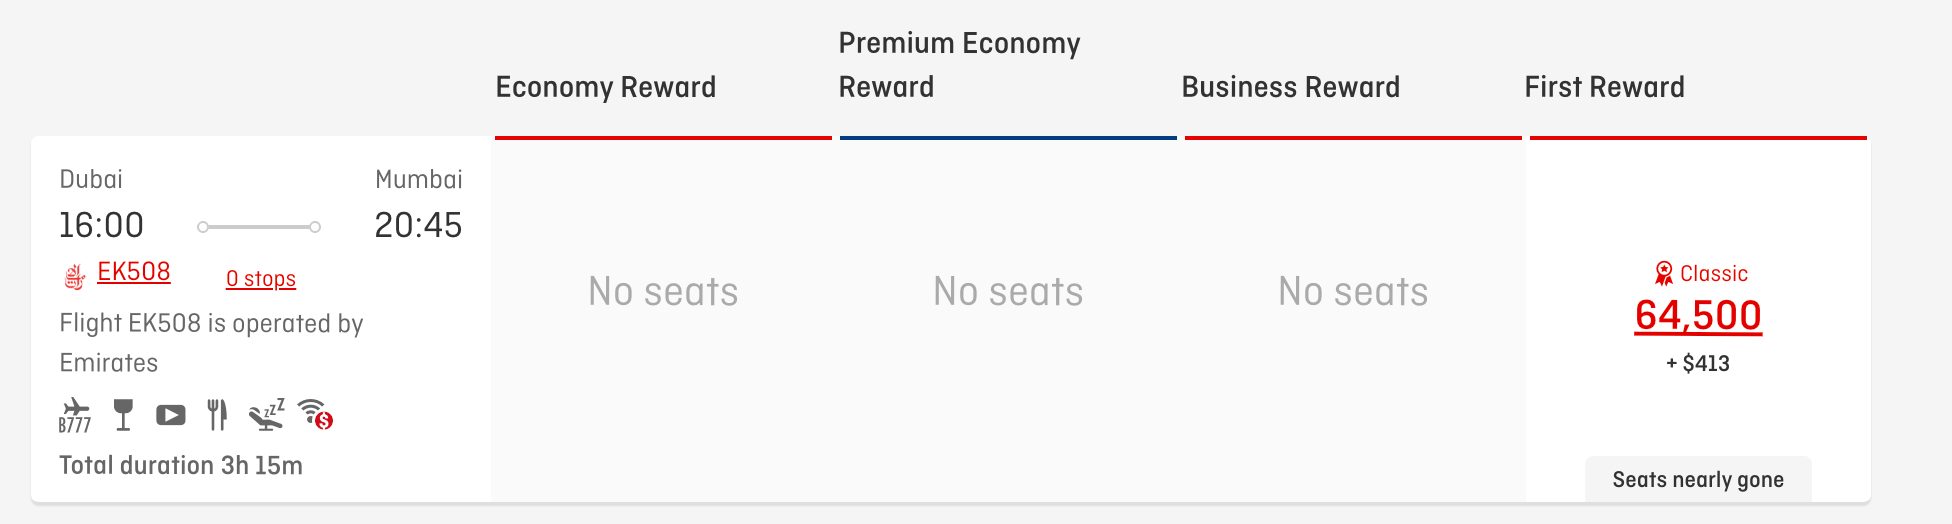The width and height of the screenshot is (1952, 524).
Task: Click the Premium Economy No seats cell
Action: (x=1008, y=292)
